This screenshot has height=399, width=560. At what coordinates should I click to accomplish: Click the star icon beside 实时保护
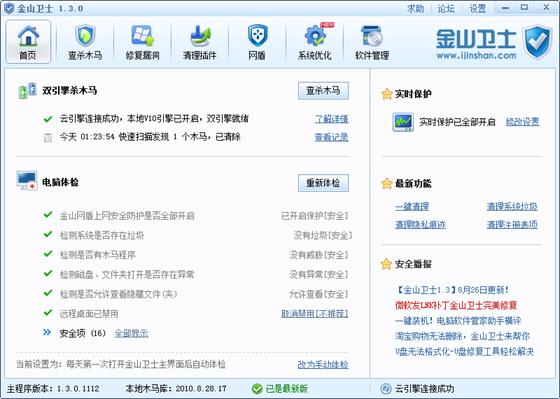point(386,94)
